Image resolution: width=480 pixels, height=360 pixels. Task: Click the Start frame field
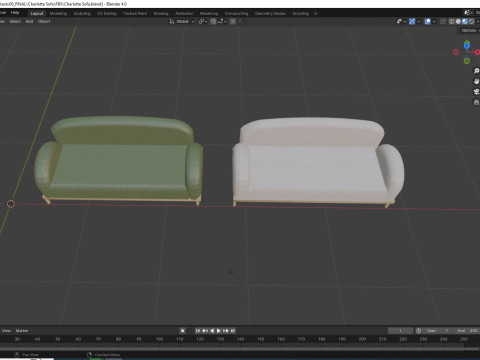click(x=438, y=331)
